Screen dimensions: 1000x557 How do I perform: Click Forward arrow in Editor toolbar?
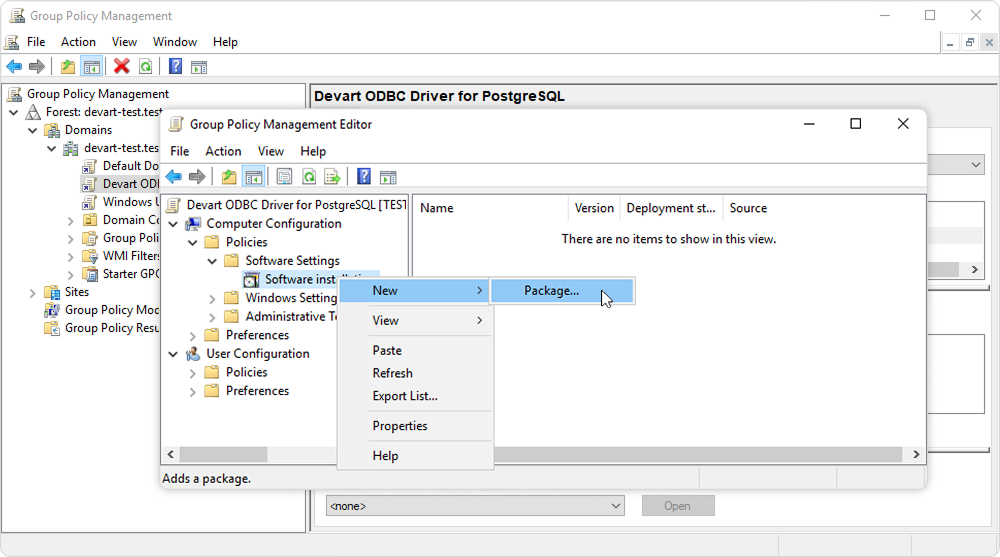point(197,177)
